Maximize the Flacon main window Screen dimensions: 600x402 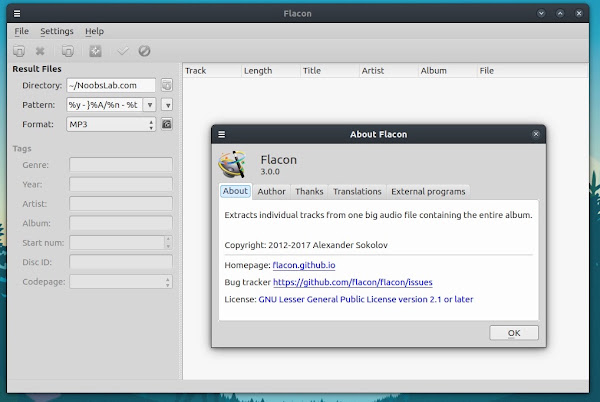click(560, 13)
